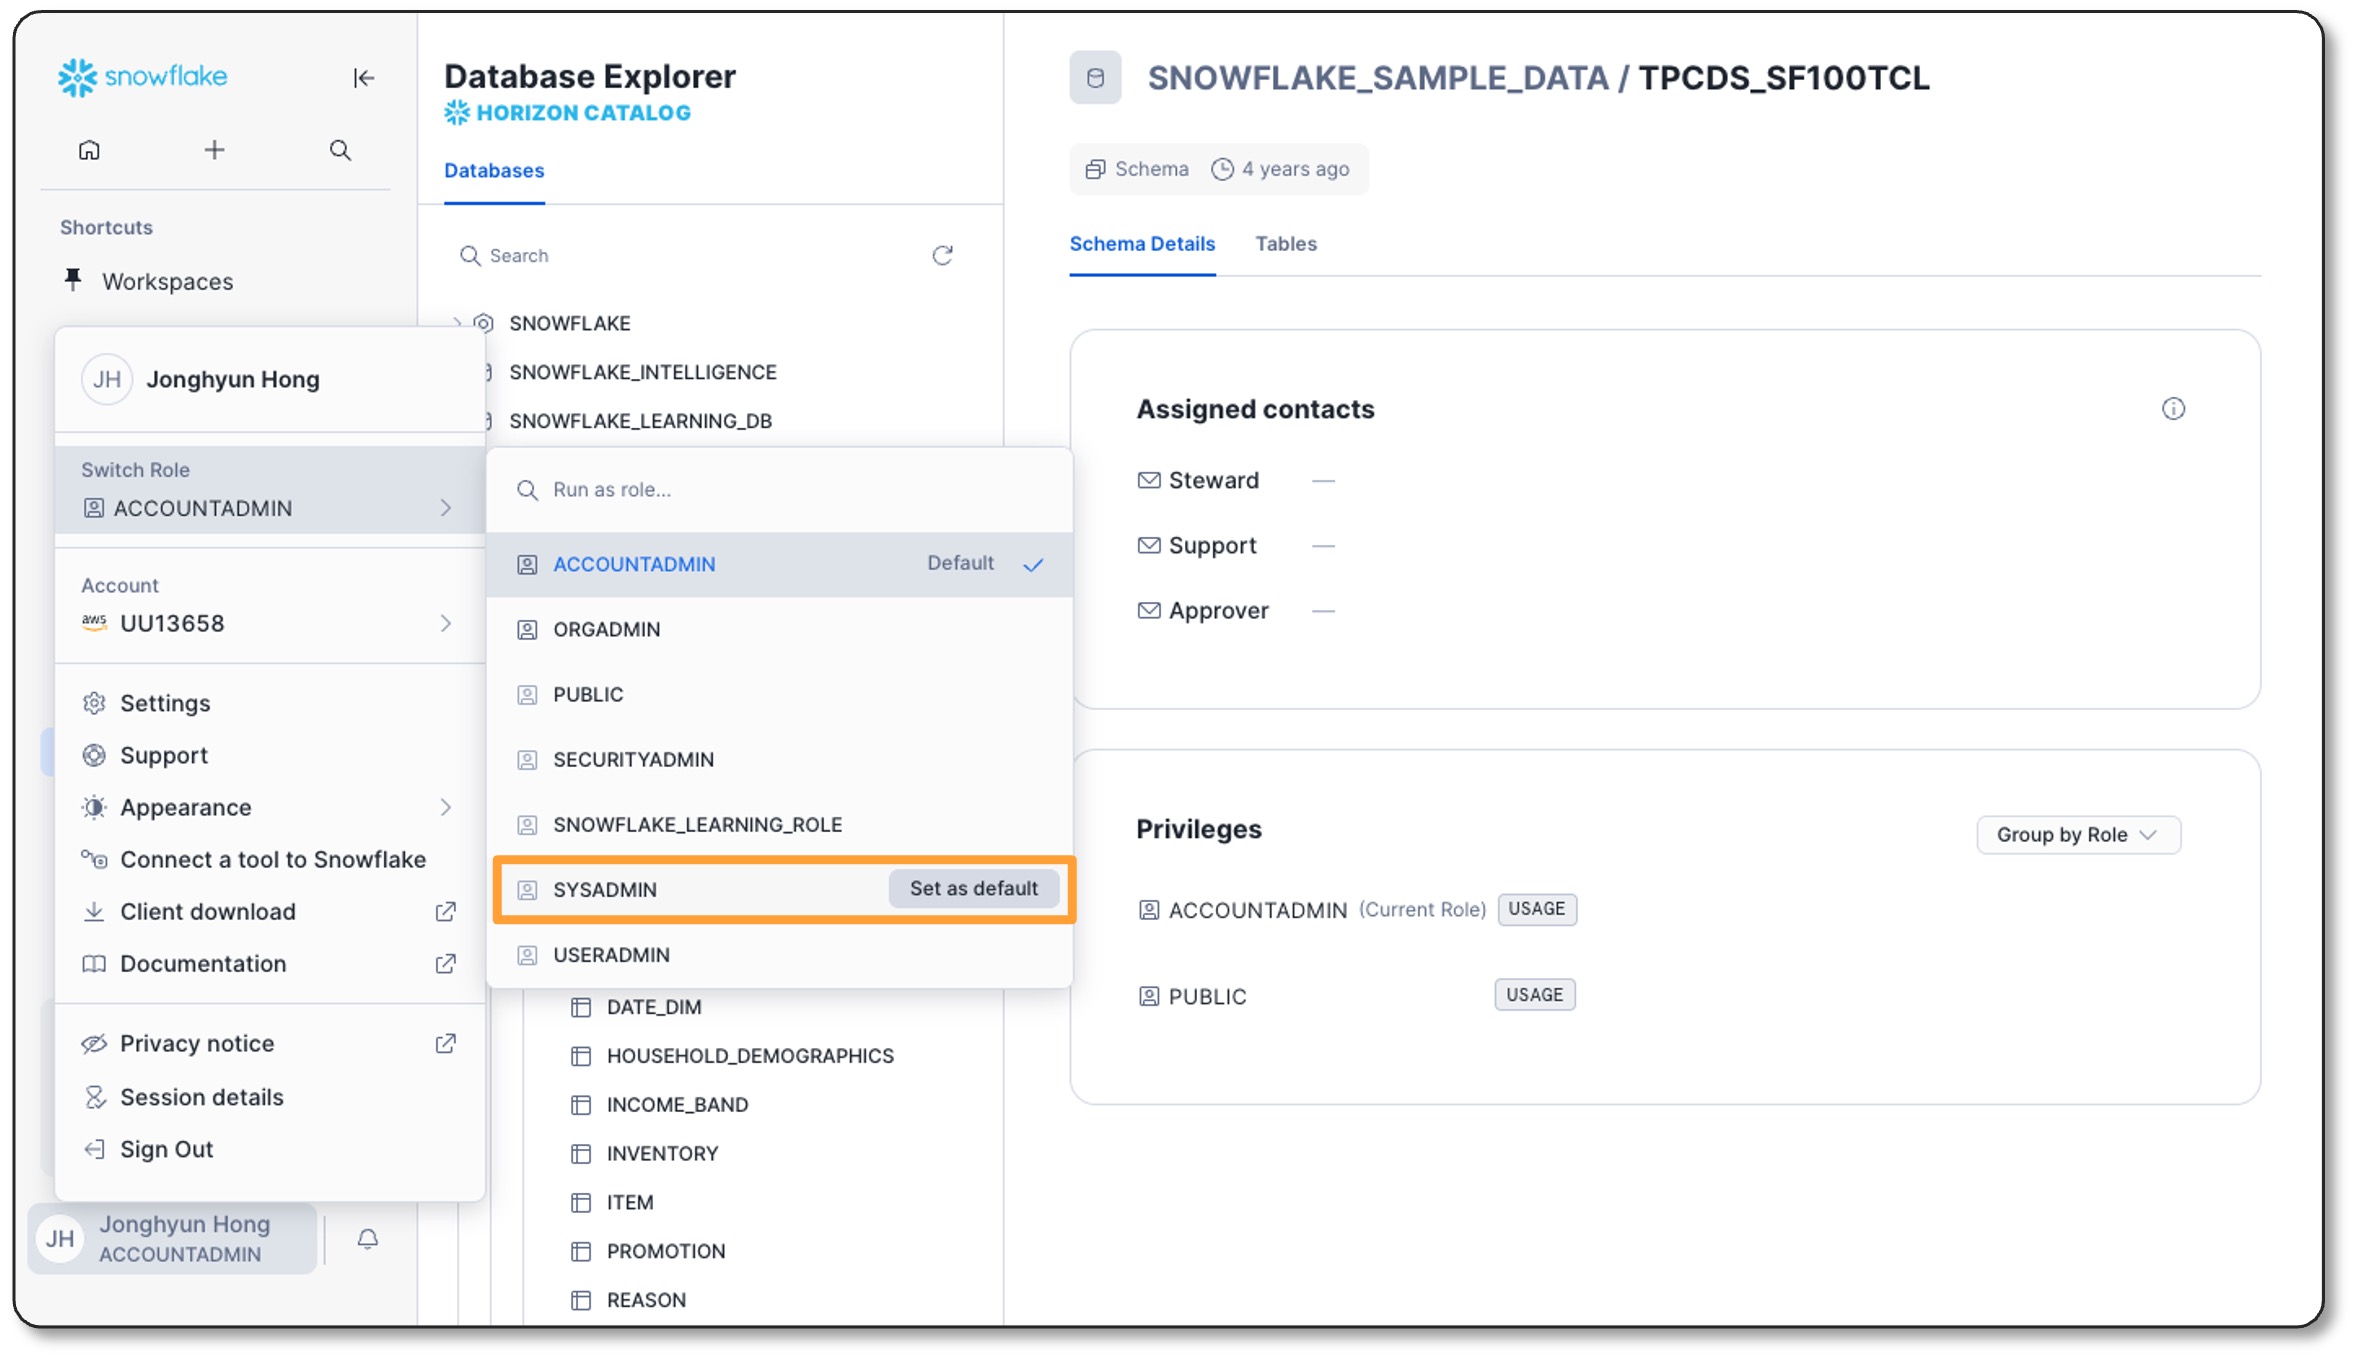Click the Home icon in the sidebar
This screenshot has height=1361, width=2355.
[89, 150]
